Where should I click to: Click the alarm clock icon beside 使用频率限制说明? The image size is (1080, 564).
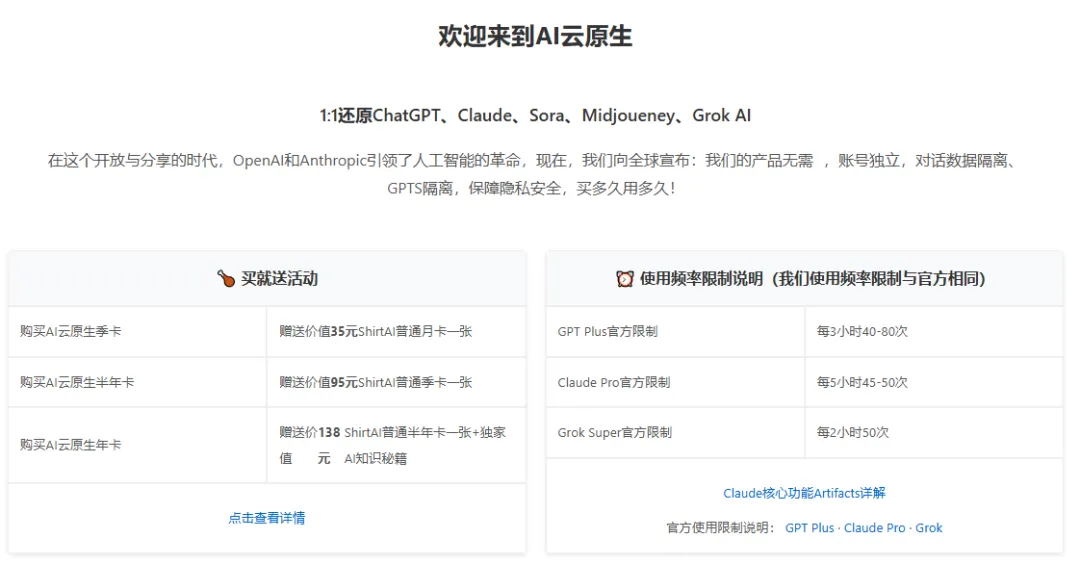[625, 279]
